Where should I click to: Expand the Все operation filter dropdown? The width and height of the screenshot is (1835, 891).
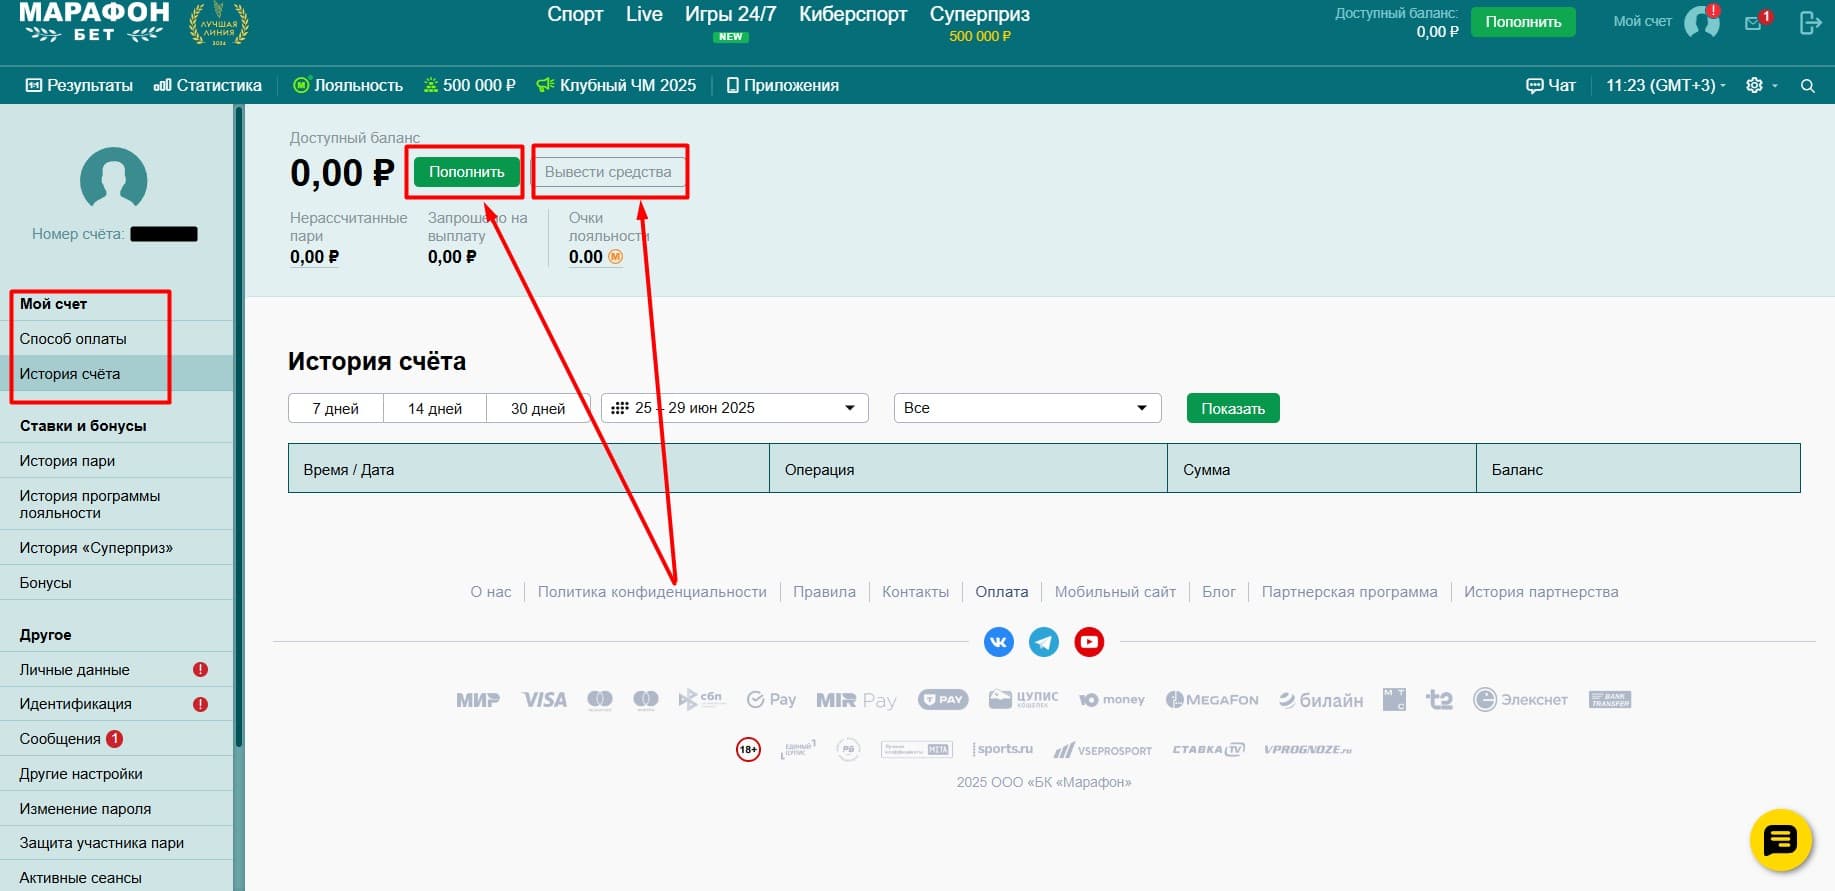[1028, 408]
